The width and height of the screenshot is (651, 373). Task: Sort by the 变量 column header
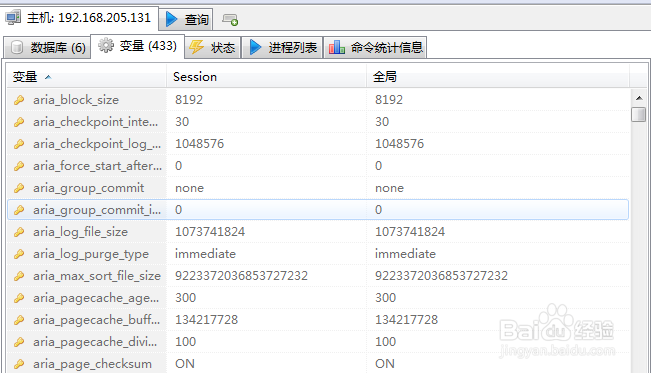point(86,76)
